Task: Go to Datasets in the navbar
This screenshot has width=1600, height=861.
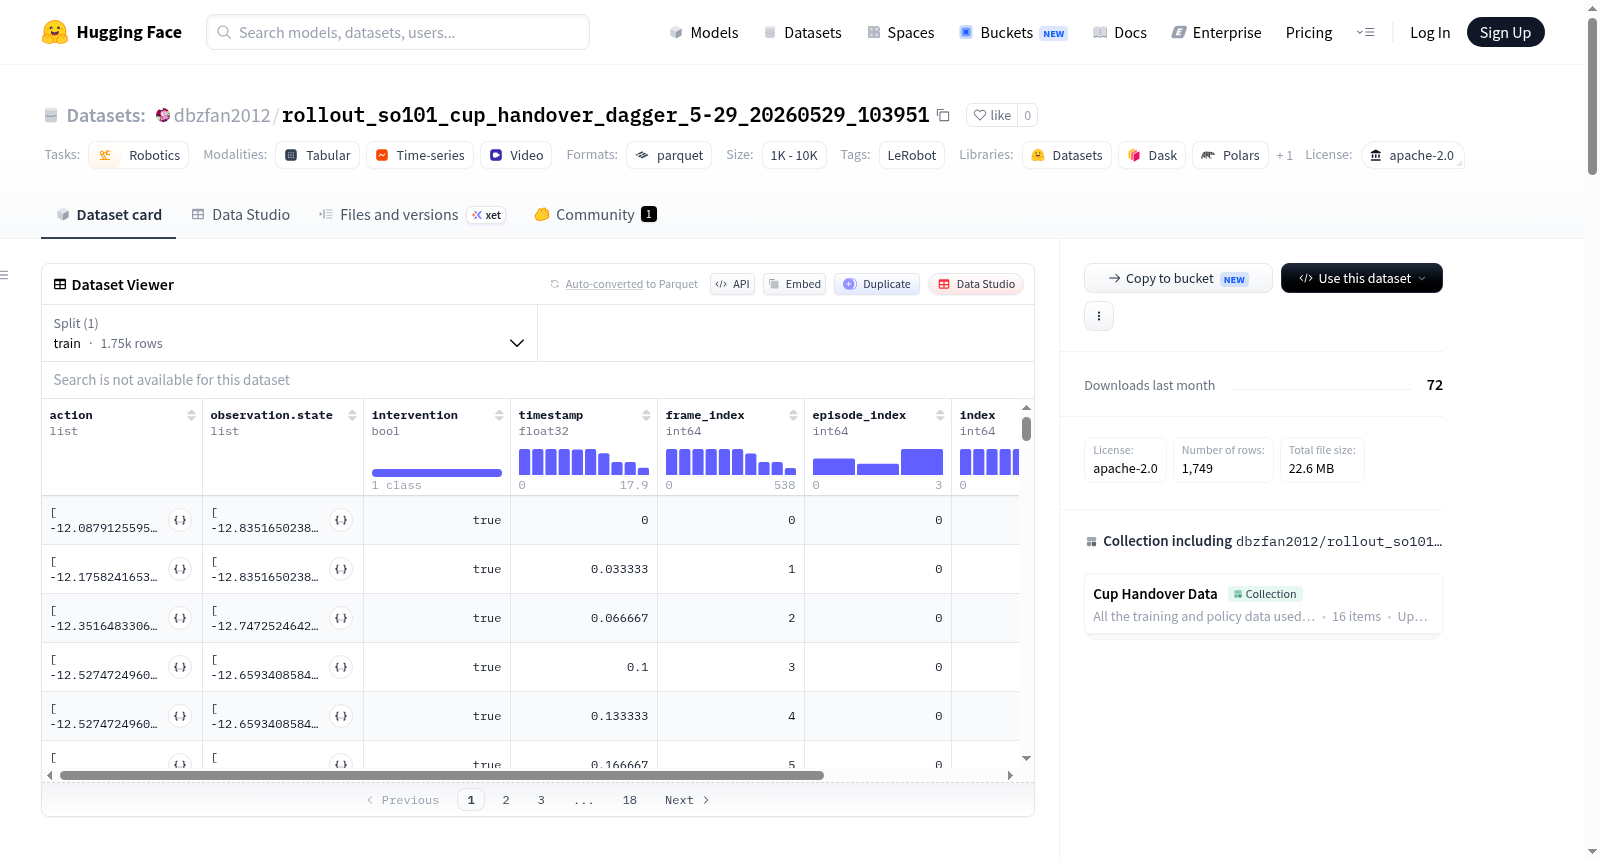Action: click(x=803, y=32)
